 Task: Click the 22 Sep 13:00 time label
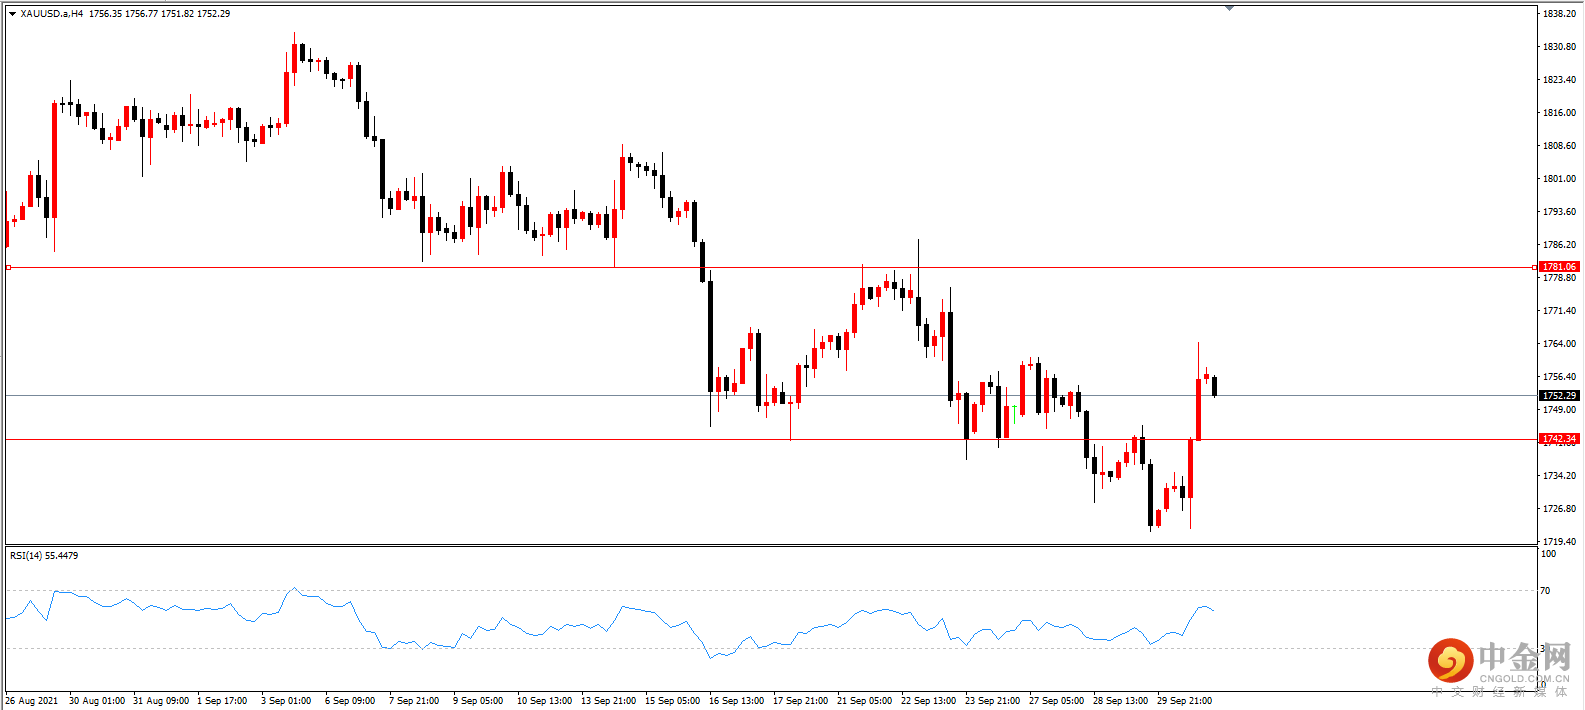tap(928, 701)
